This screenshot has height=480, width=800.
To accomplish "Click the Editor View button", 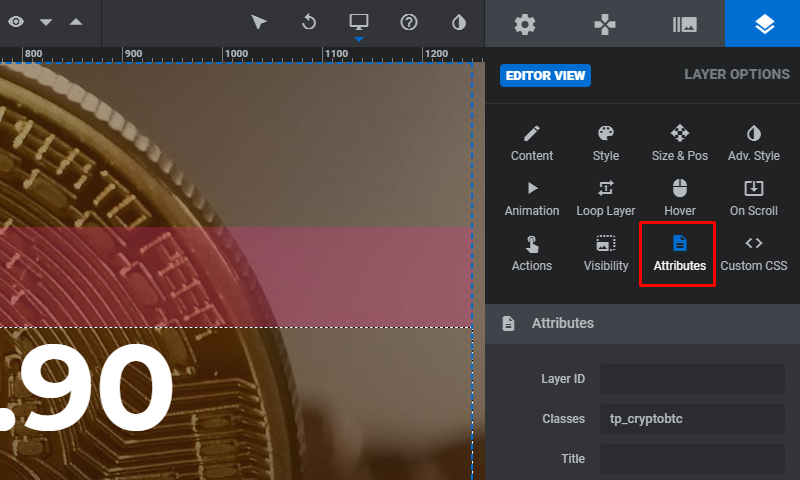I will (545, 75).
